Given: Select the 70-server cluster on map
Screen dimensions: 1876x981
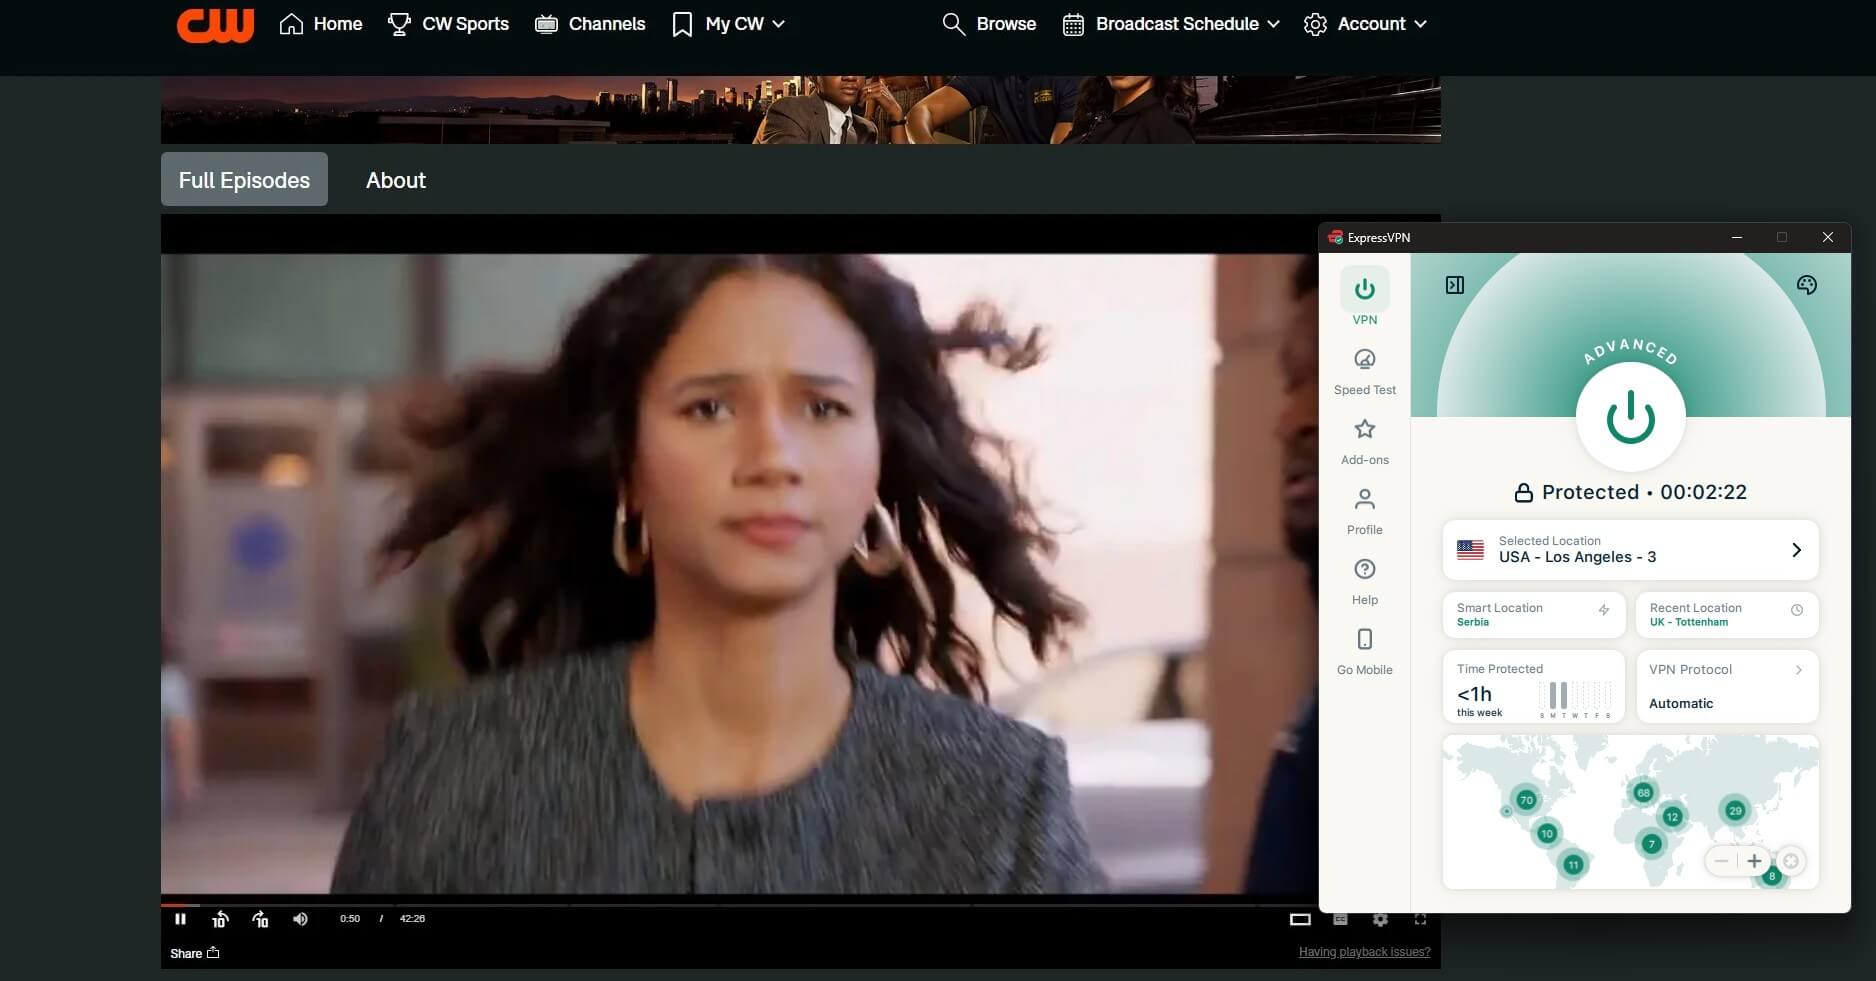Looking at the screenshot, I should 1526,800.
